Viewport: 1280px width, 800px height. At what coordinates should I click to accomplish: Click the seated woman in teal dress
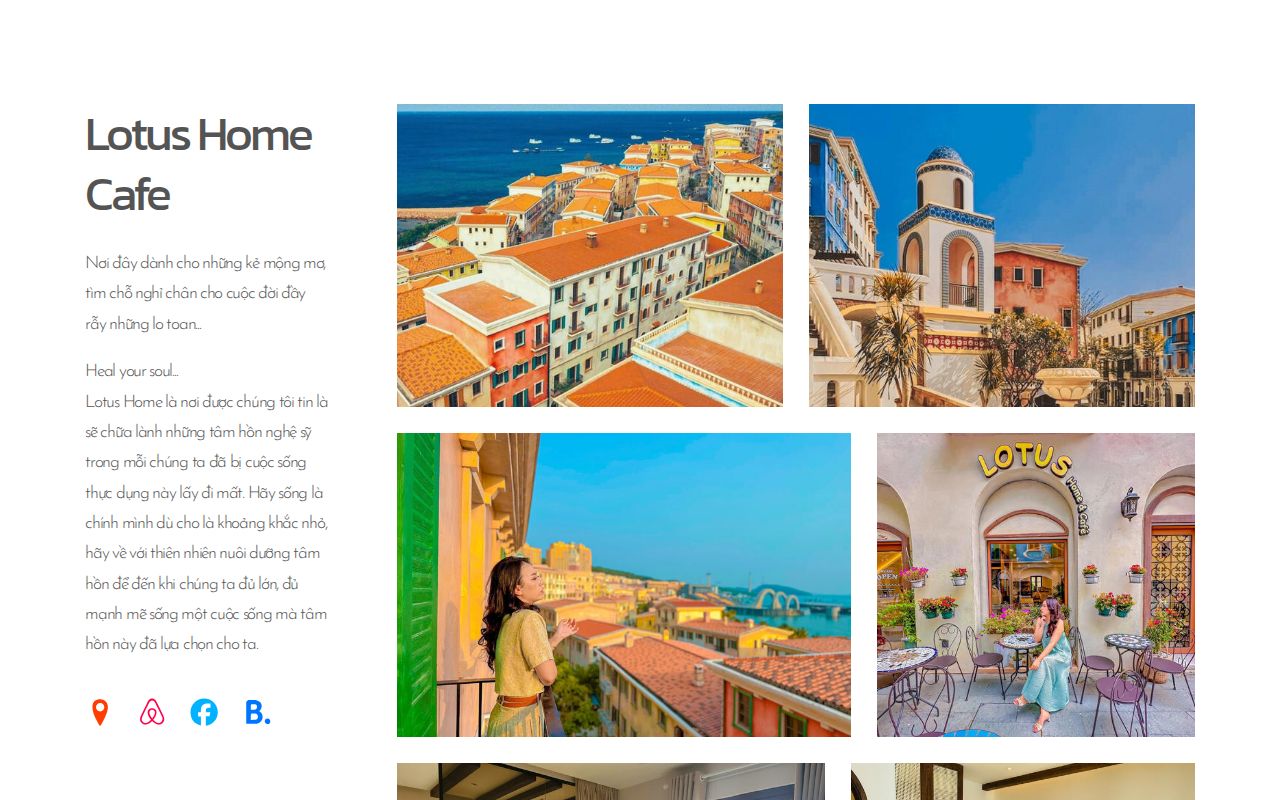[1046, 666]
